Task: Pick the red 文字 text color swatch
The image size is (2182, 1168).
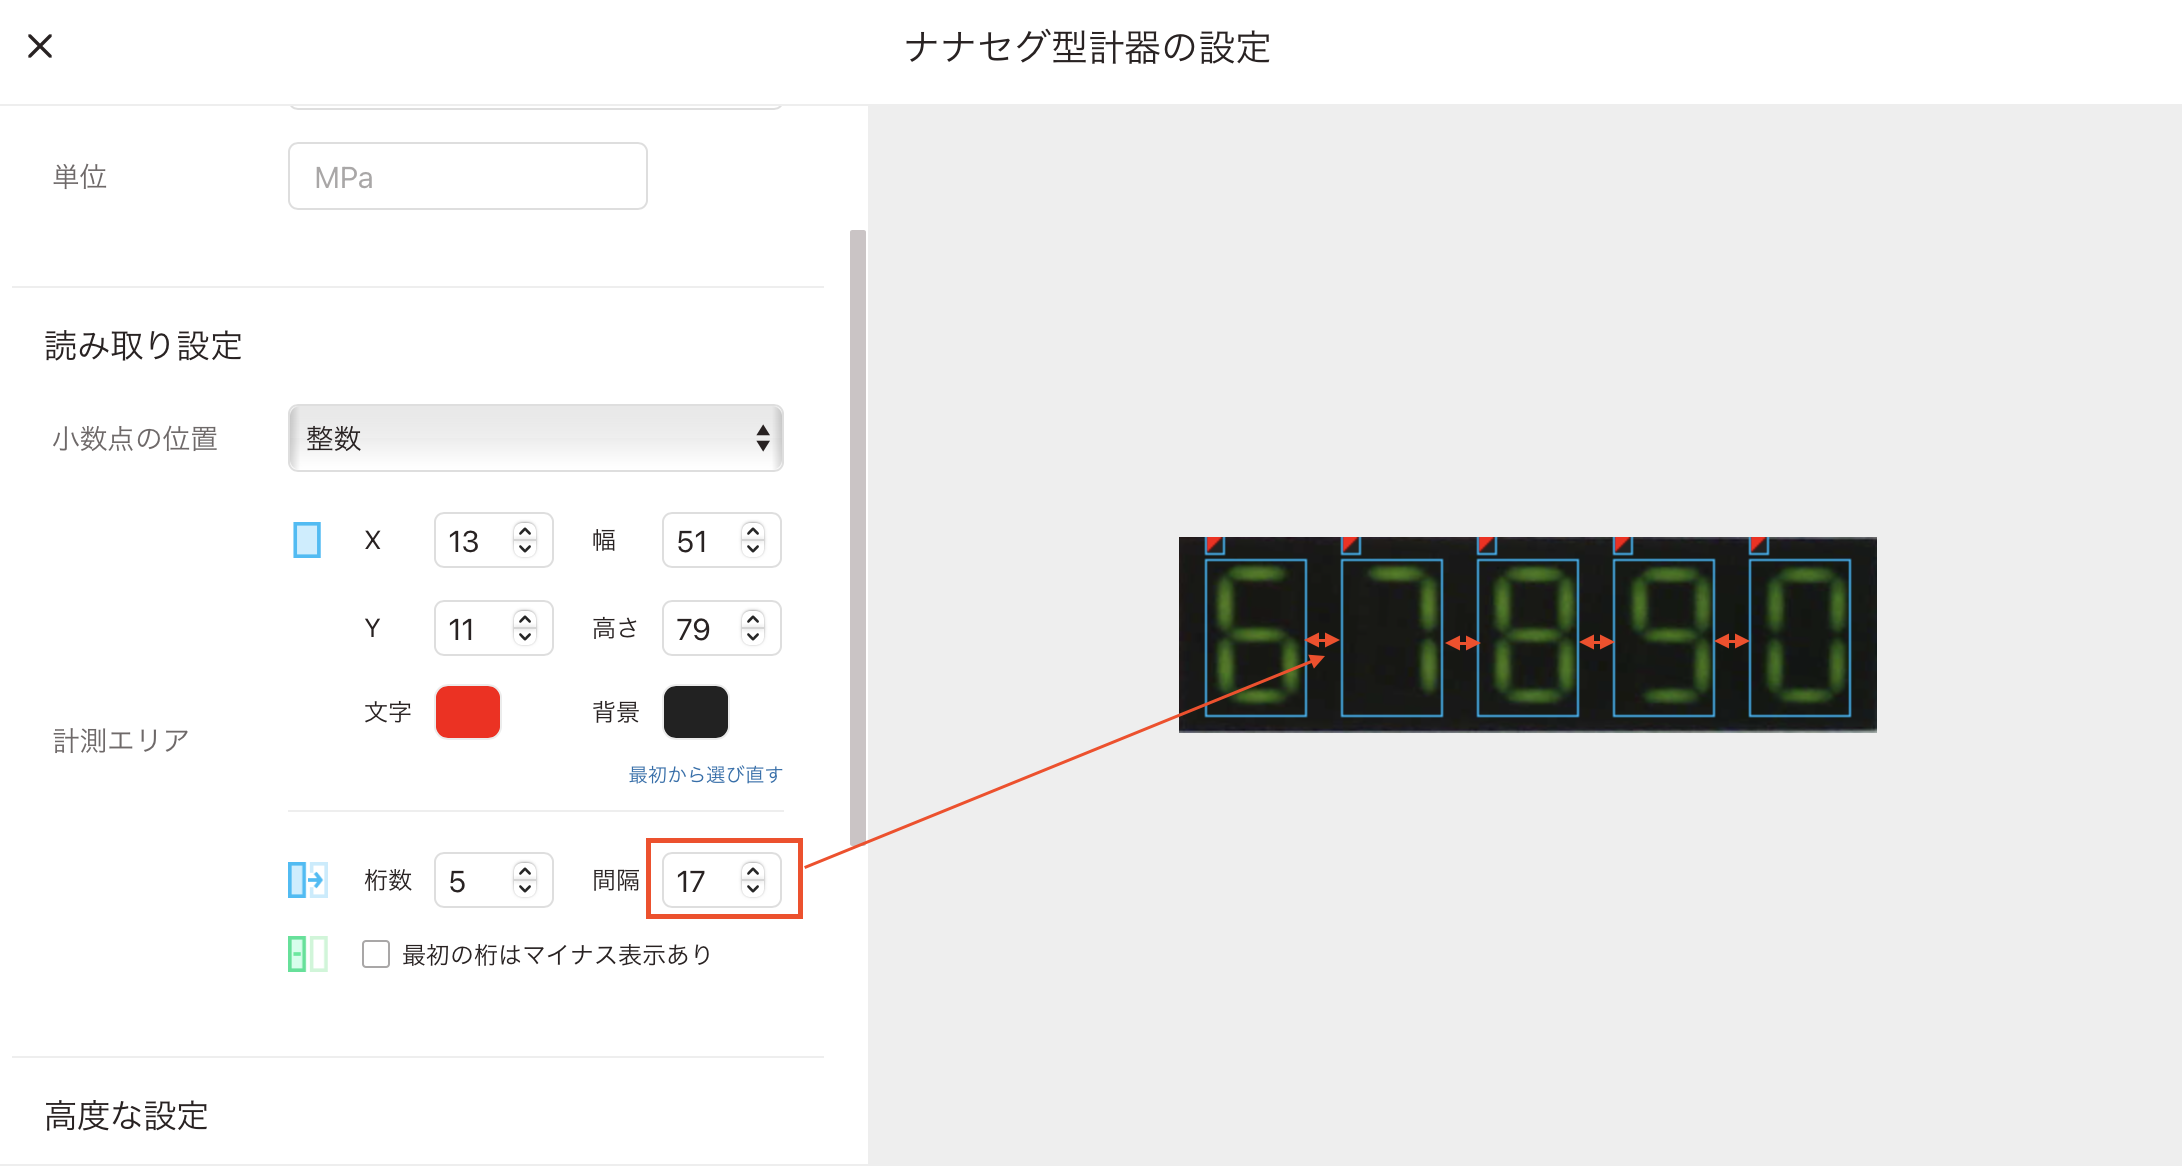Action: click(x=468, y=712)
